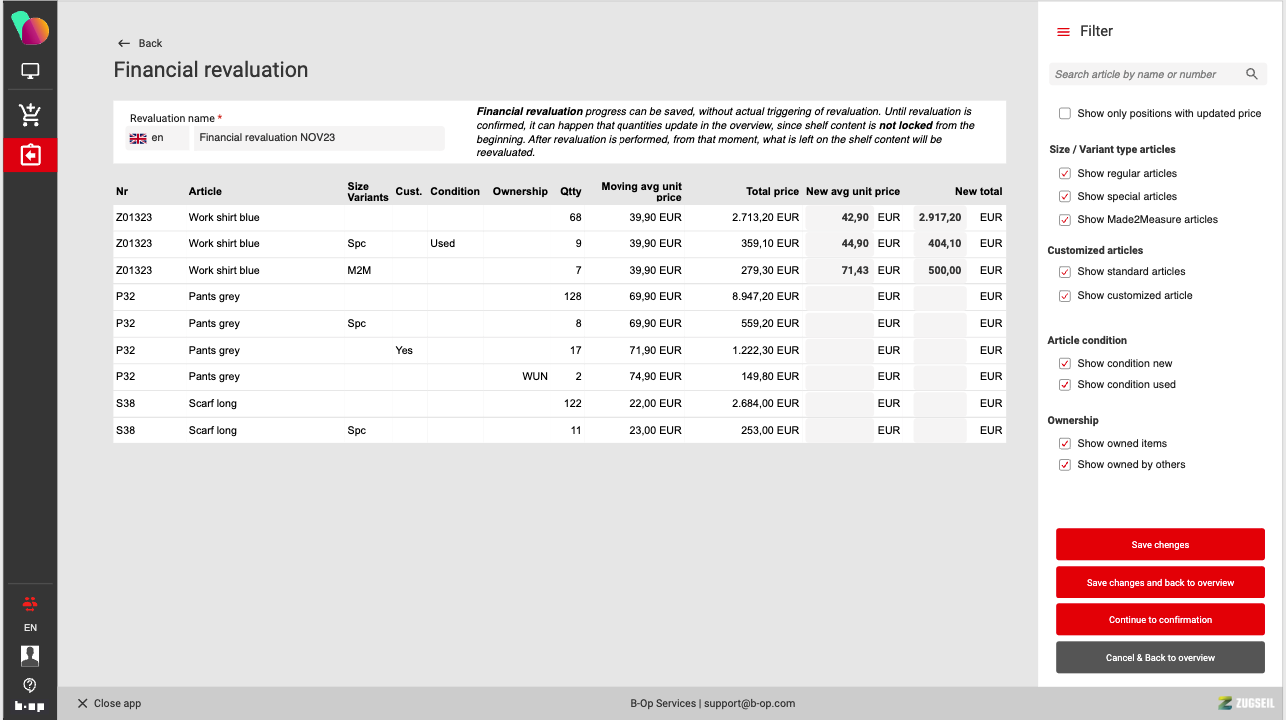Toggle Show condition used checkbox

point(1065,385)
